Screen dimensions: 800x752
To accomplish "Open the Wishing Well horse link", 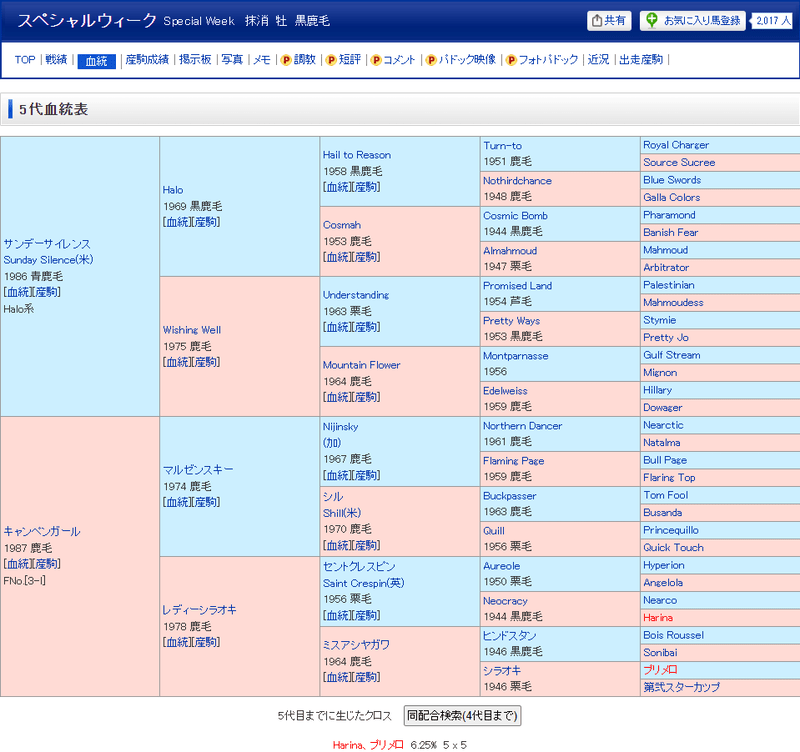I will (x=192, y=330).
